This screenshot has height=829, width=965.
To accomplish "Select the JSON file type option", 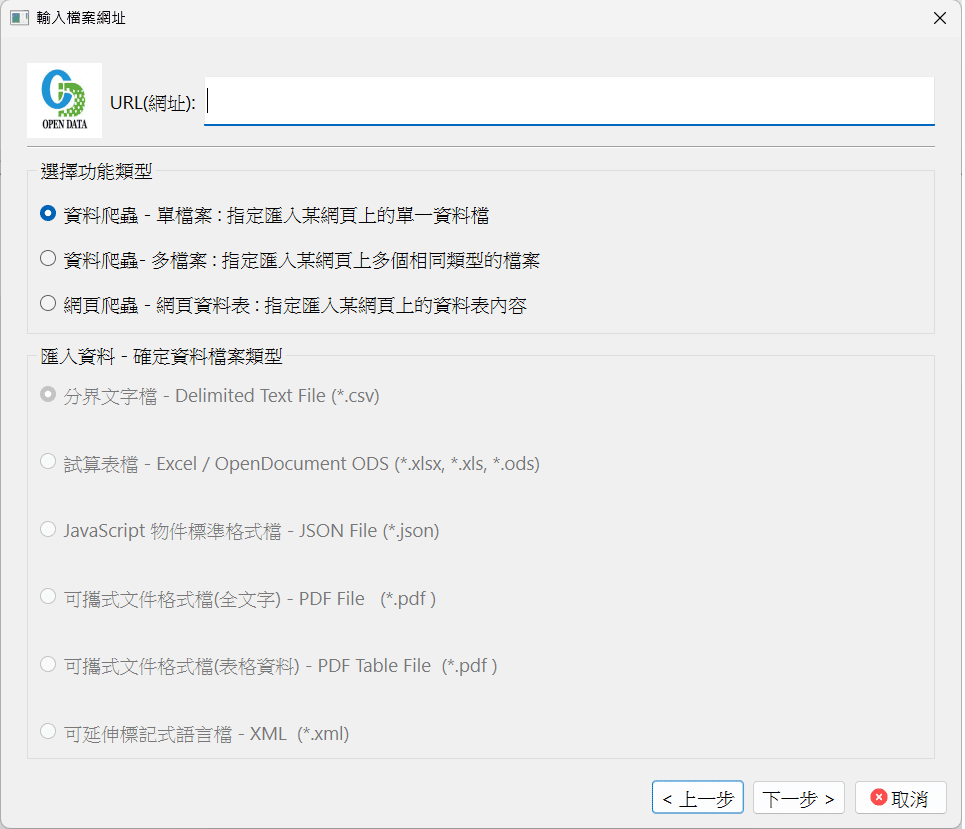I will 47,530.
